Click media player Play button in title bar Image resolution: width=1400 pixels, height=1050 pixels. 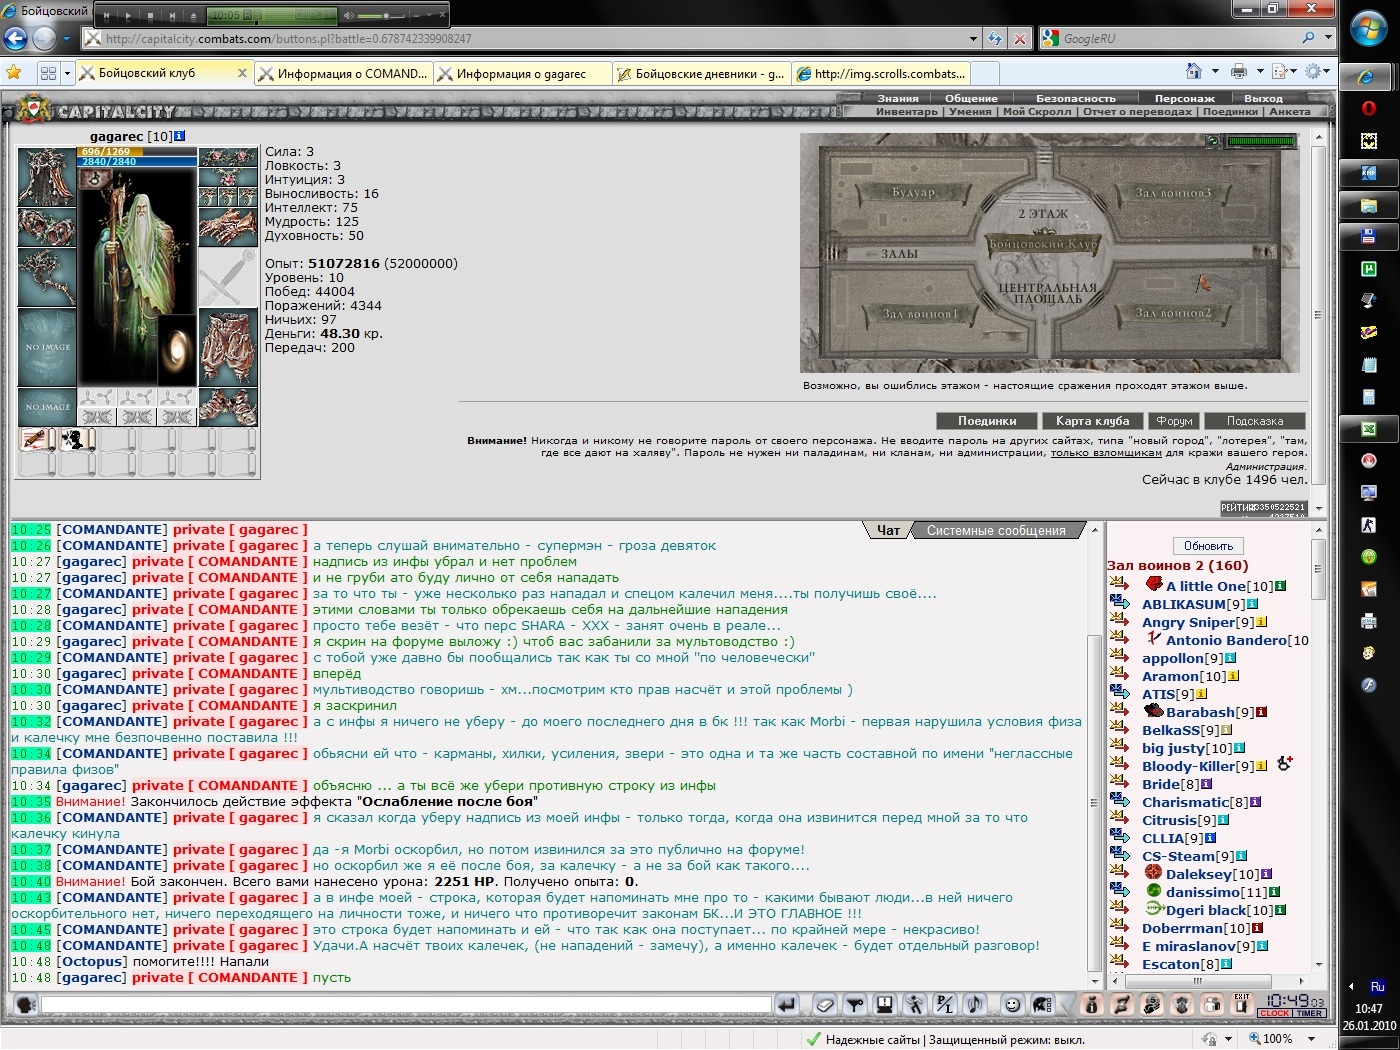click(128, 16)
